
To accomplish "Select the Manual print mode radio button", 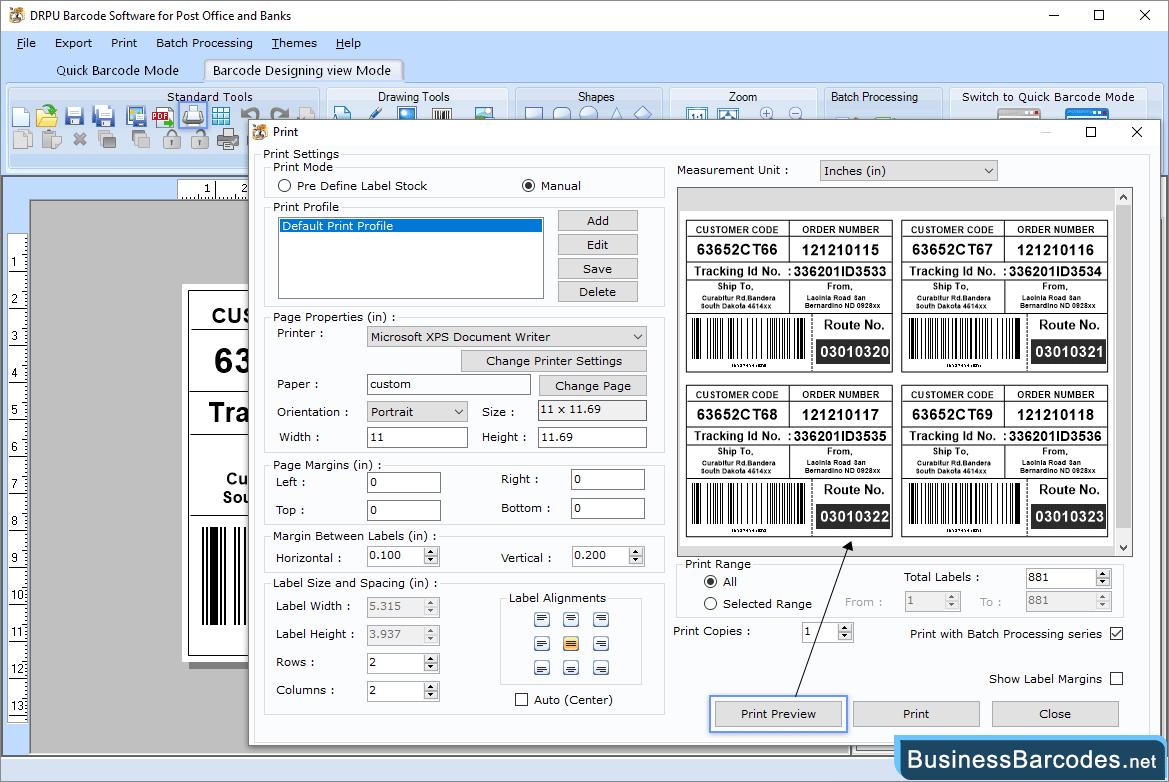I will click(529, 186).
